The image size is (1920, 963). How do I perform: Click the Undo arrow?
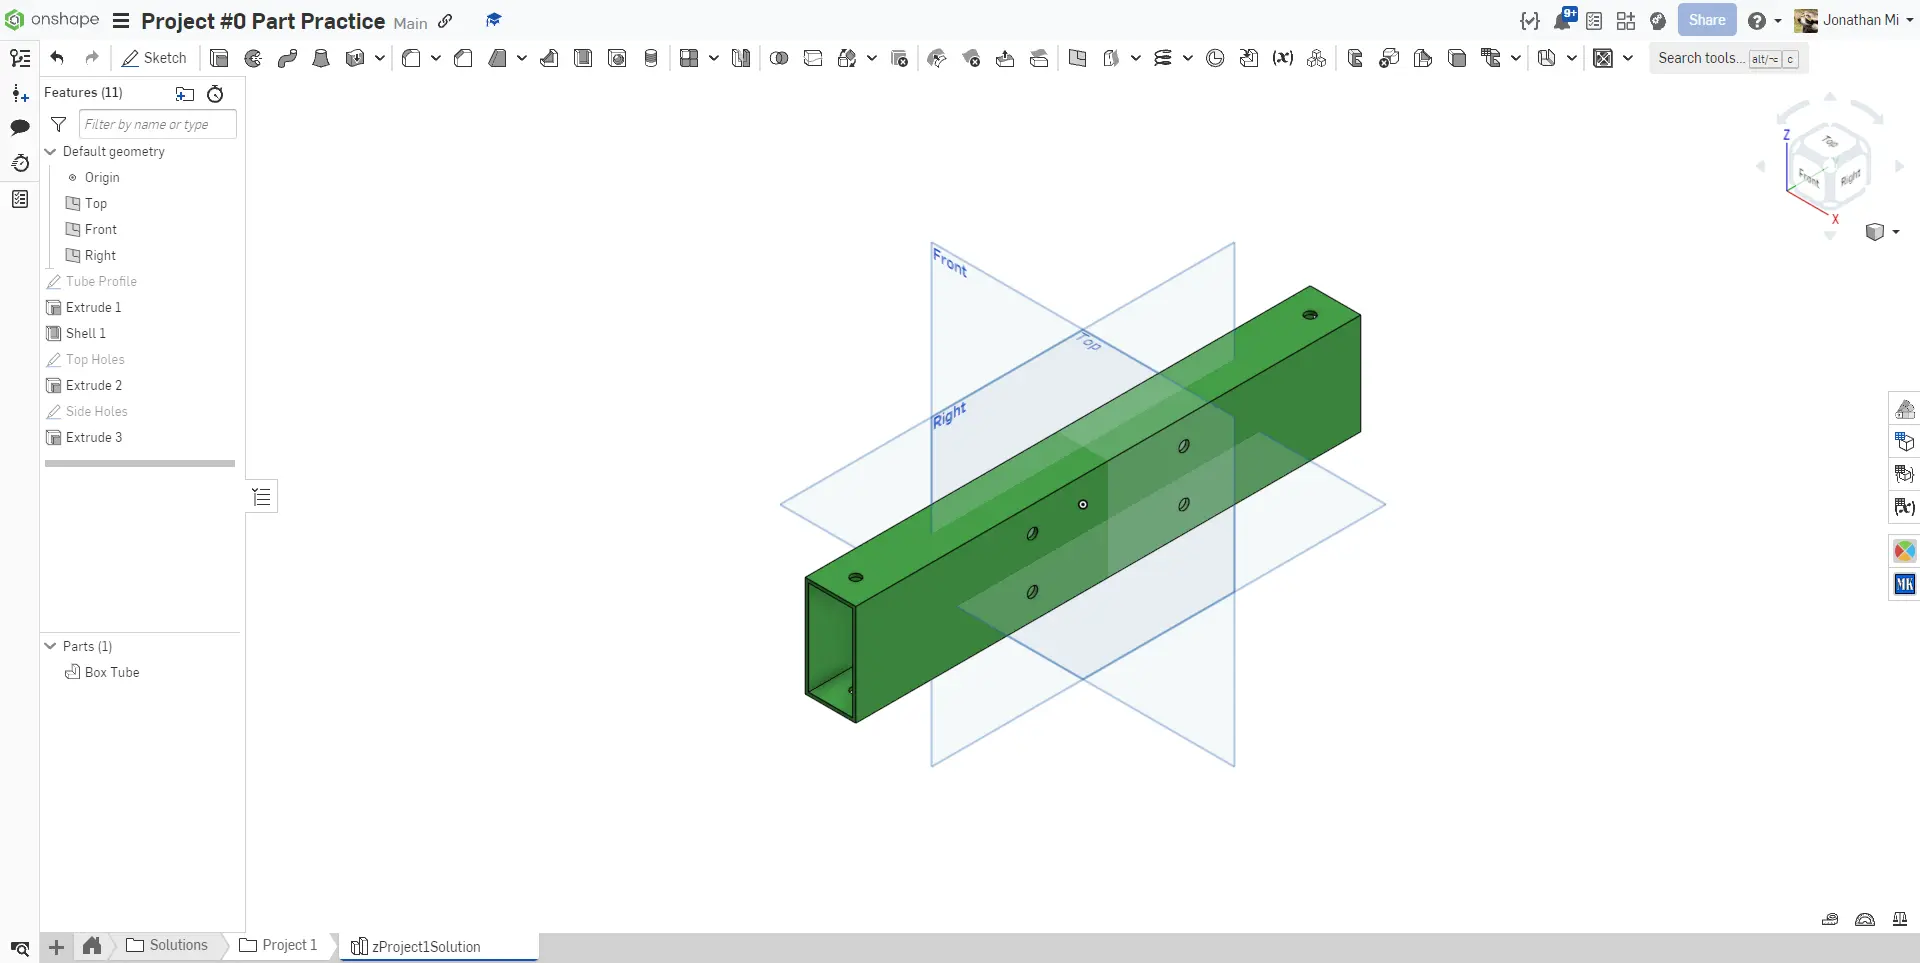[57, 58]
